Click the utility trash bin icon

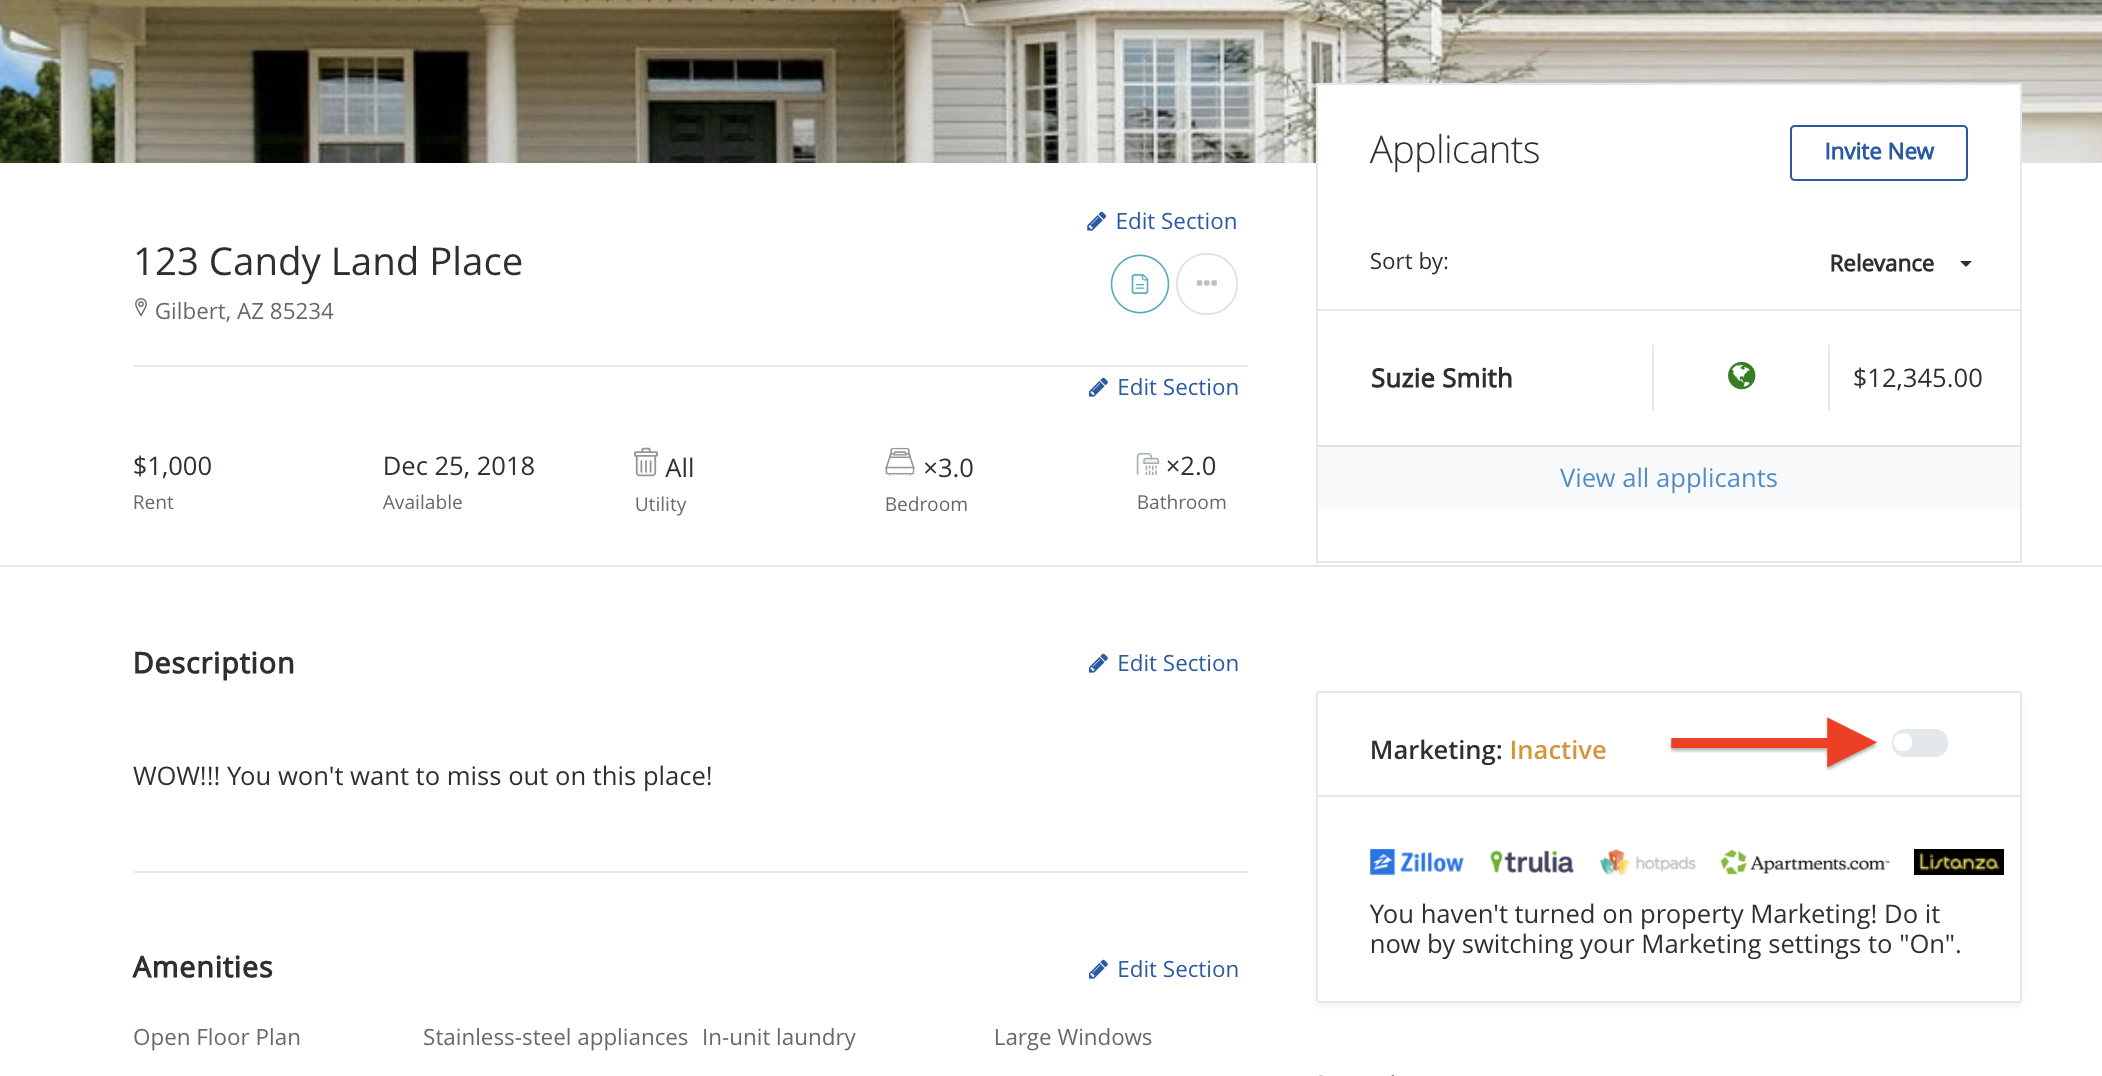[x=646, y=463]
